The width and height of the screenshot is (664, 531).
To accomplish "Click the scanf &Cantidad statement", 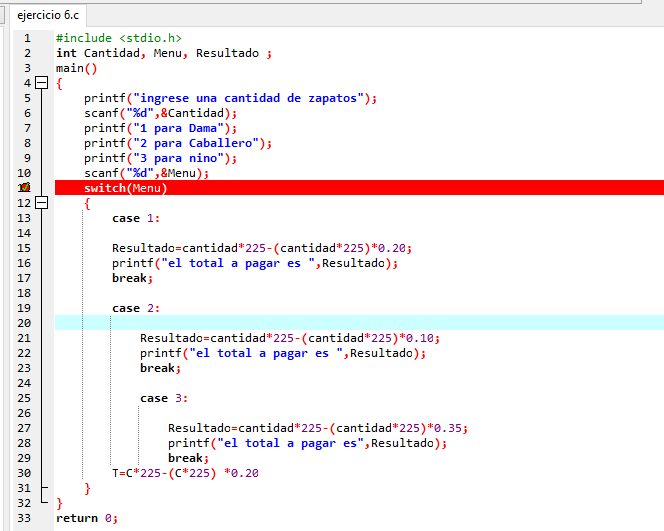I will click(x=160, y=113).
